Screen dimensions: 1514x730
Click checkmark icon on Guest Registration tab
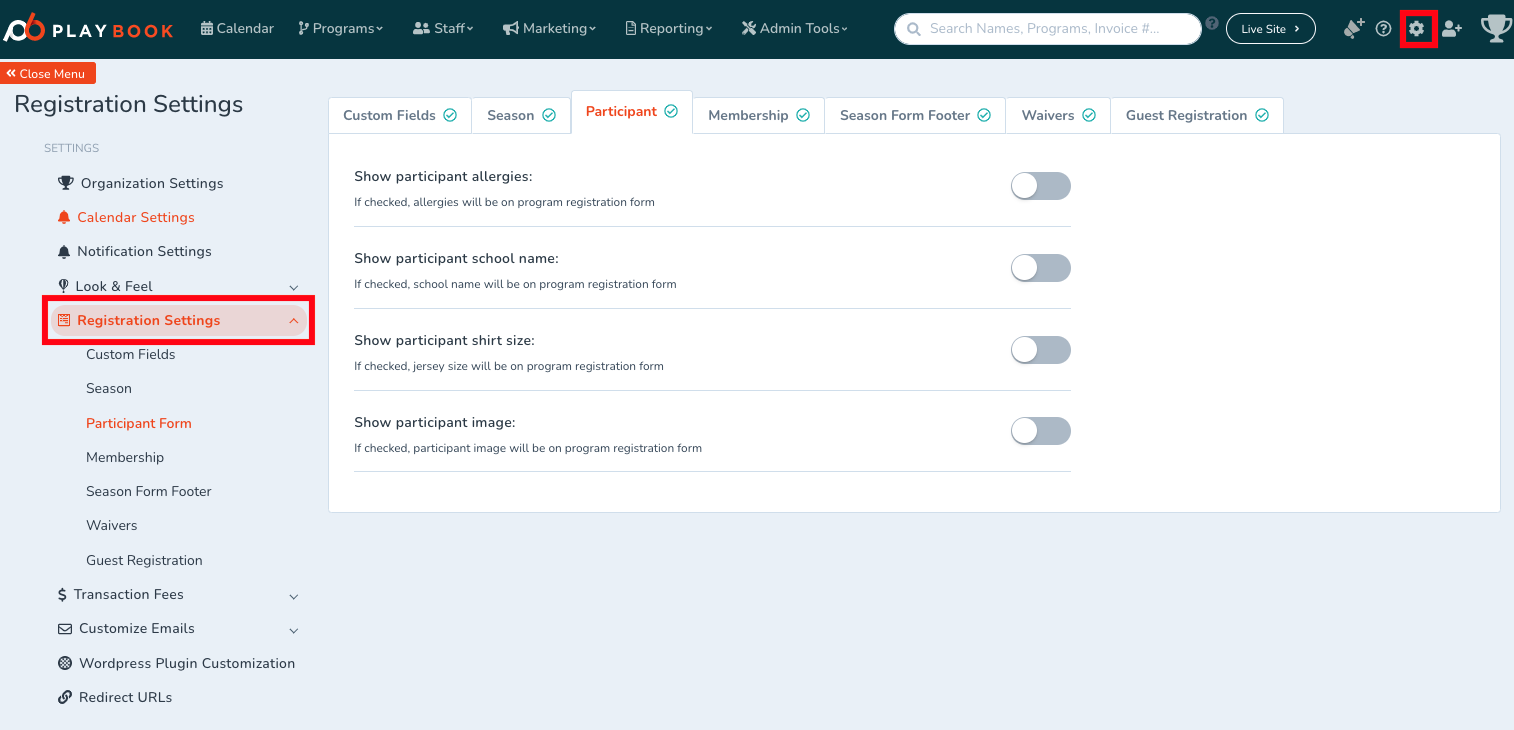(x=1262, y=115)
